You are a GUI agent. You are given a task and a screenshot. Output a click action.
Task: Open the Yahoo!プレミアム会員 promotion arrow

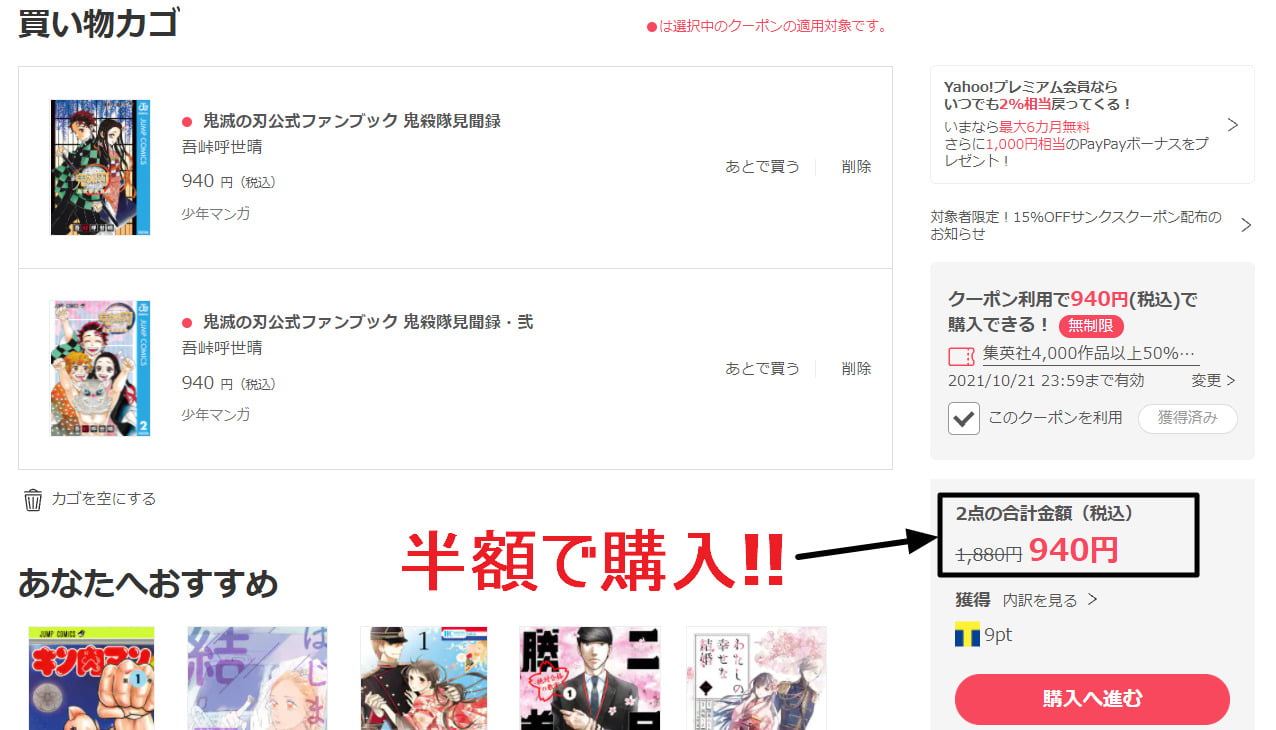[x=1232, y=125]
